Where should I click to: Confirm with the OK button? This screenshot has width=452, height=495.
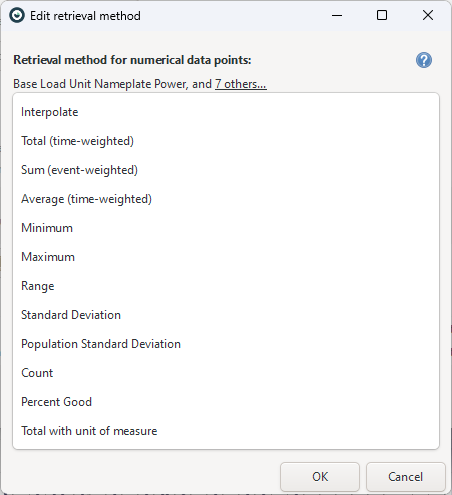[320, 477]
